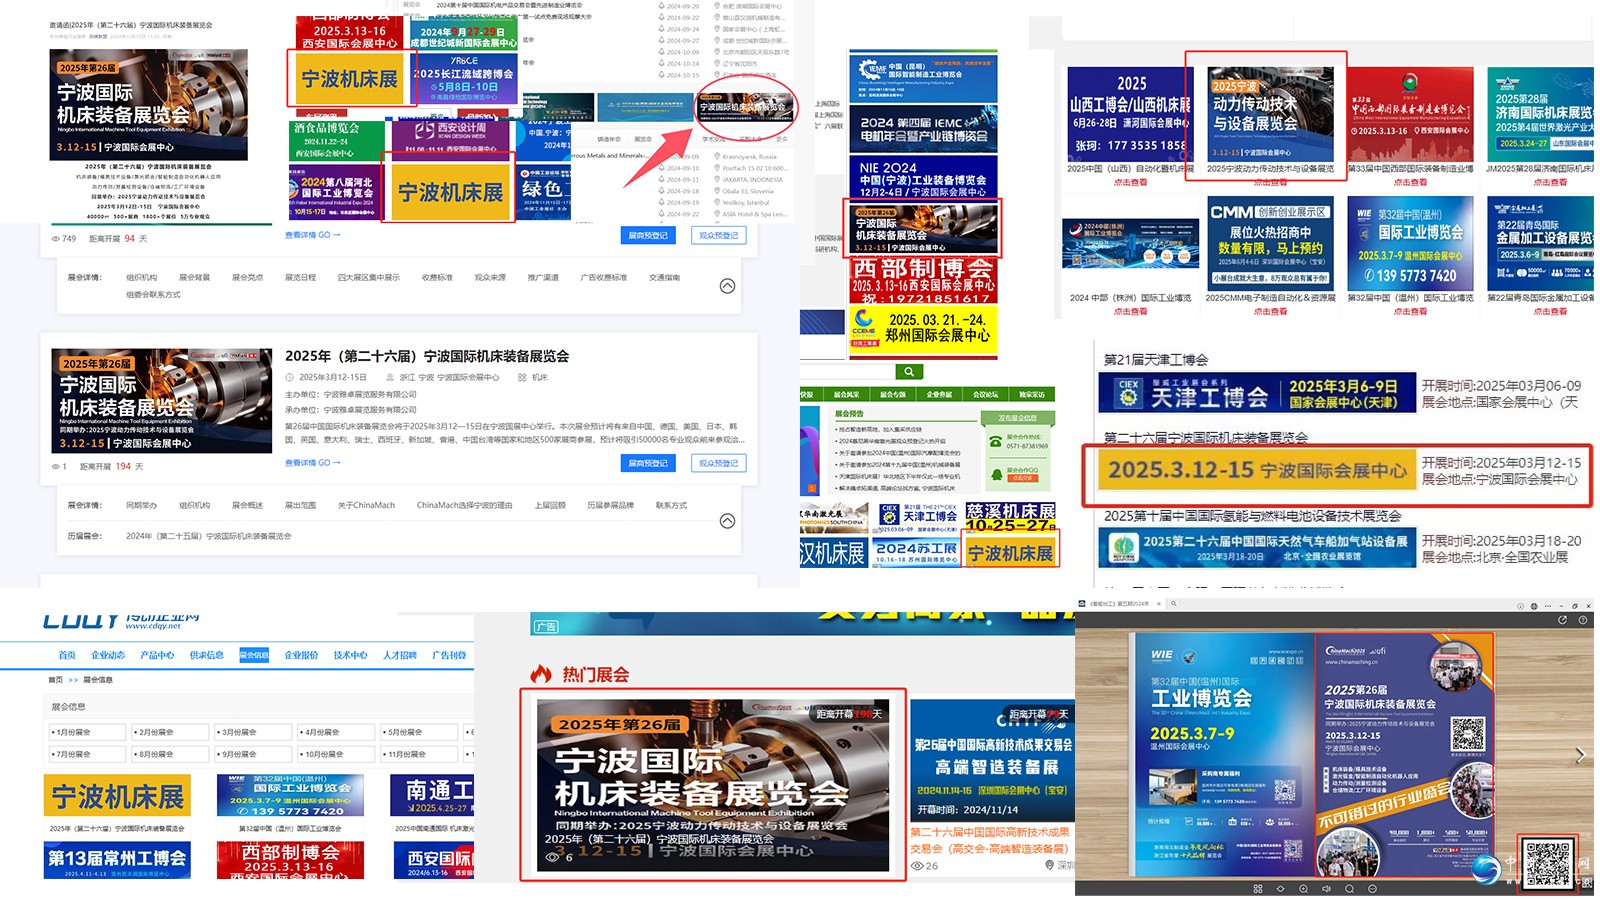Click 第13届常州工博会 banner on cdqy page

[x=118, y=860]
